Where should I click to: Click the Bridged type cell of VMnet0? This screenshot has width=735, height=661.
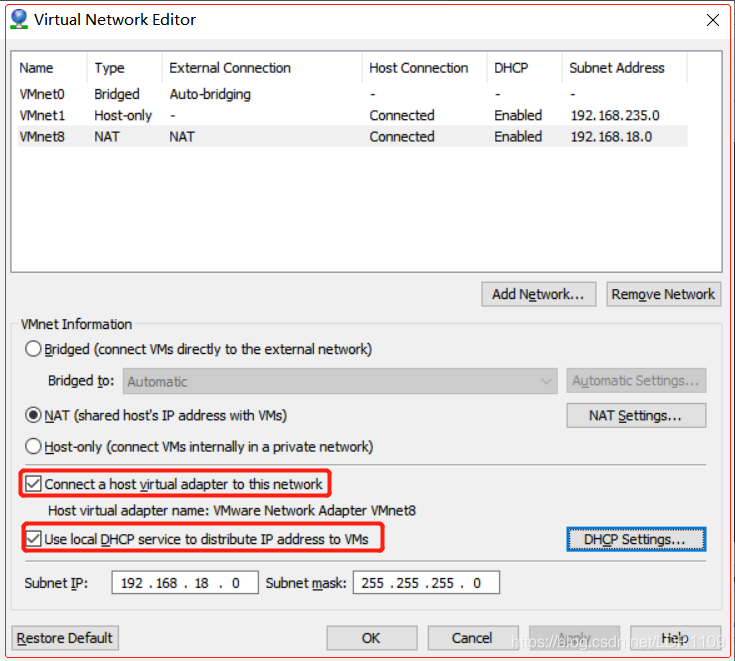(117, 94)
